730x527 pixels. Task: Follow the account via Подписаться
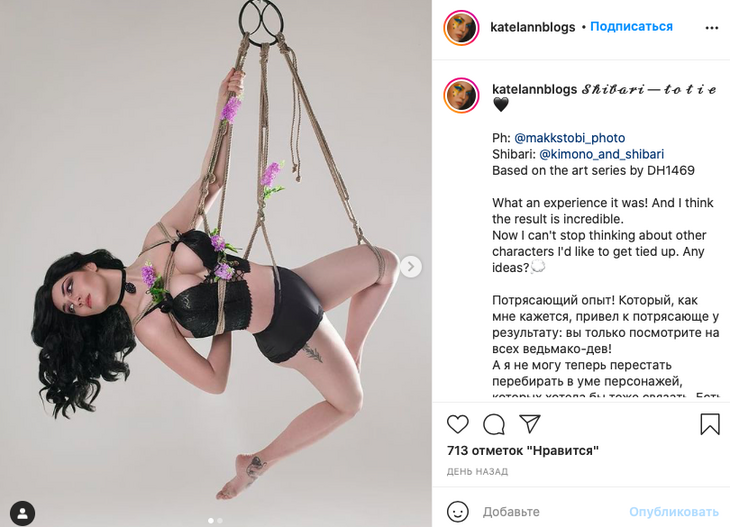[631, 27]
